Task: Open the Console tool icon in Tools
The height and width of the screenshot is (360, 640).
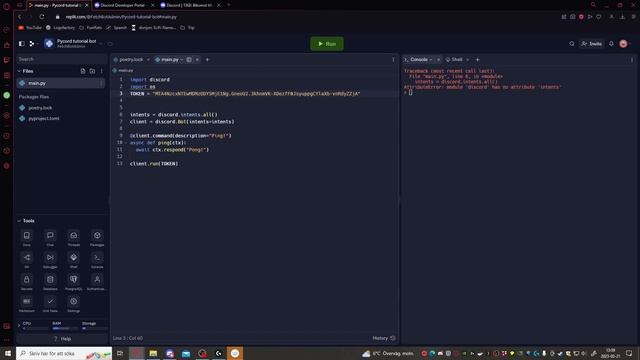Action: click(x=97, y=258)
